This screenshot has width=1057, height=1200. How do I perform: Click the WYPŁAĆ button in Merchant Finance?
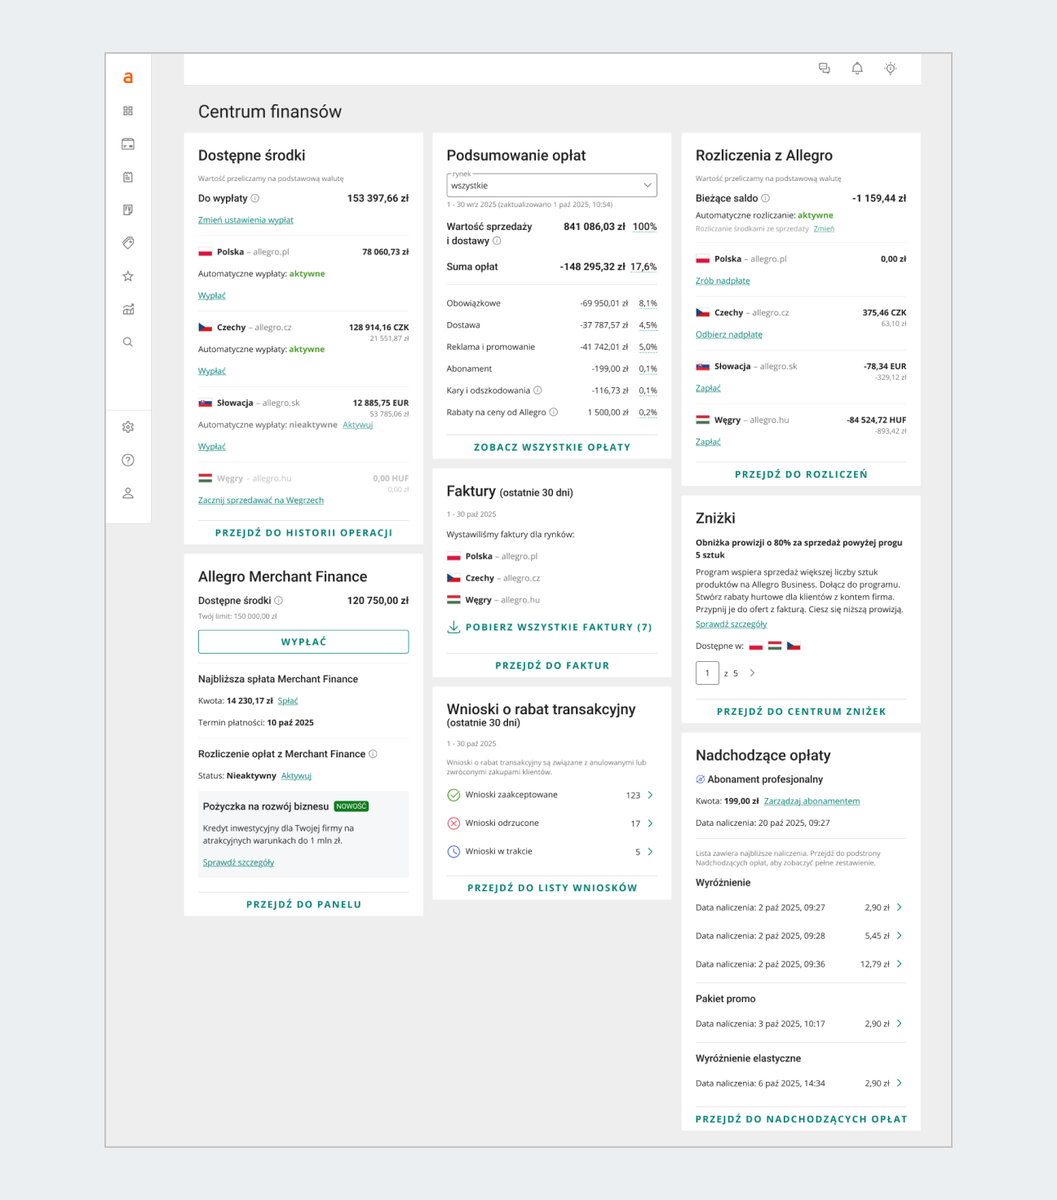coord(304,642)
